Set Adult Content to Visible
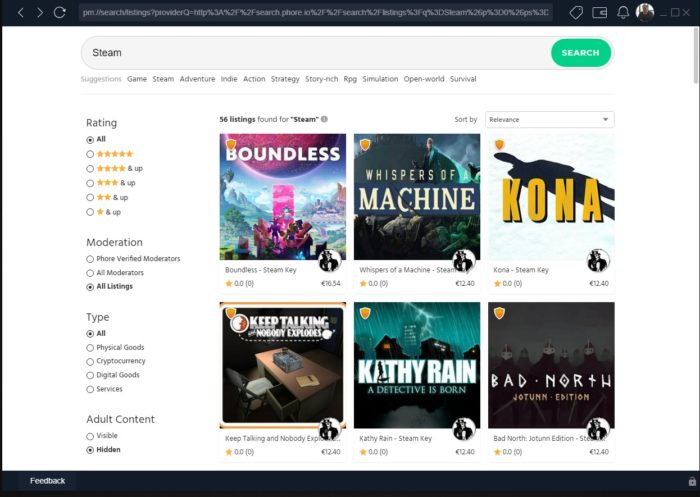The width and height of the screenshot is (700, 497). coord(90,436)
